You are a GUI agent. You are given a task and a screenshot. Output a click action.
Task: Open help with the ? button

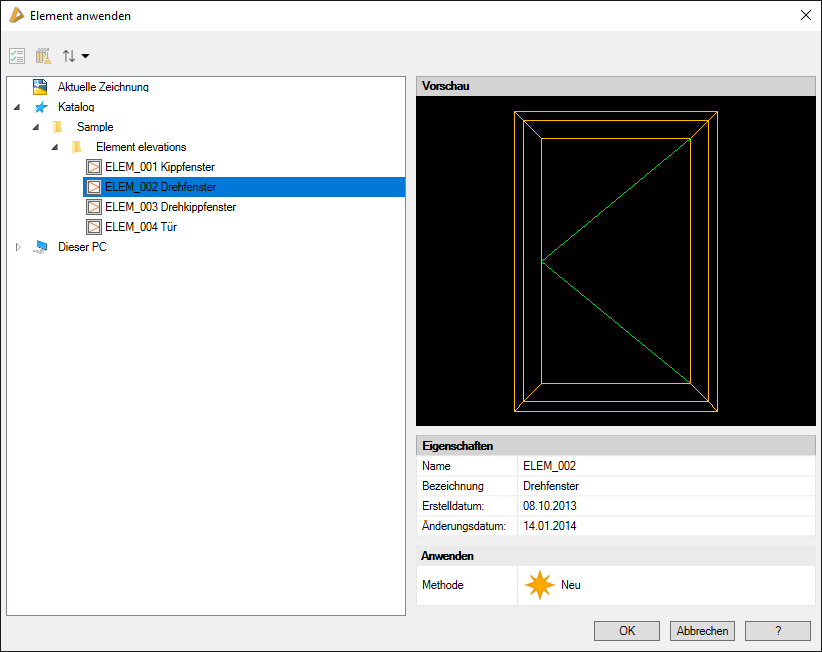coord(777,631)
